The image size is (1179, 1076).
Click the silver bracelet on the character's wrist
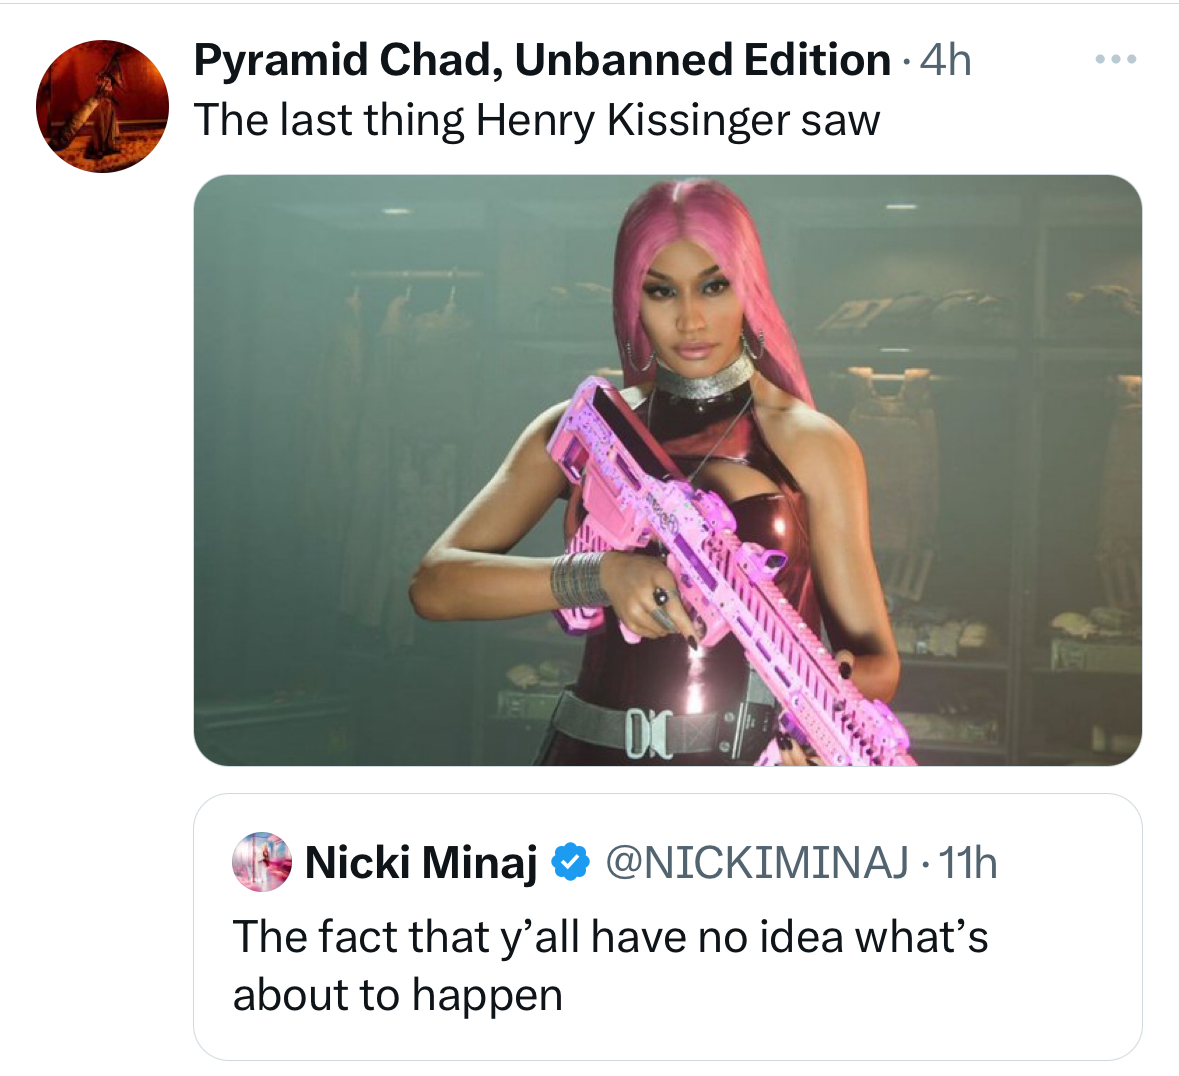click(x=578, y=579)
